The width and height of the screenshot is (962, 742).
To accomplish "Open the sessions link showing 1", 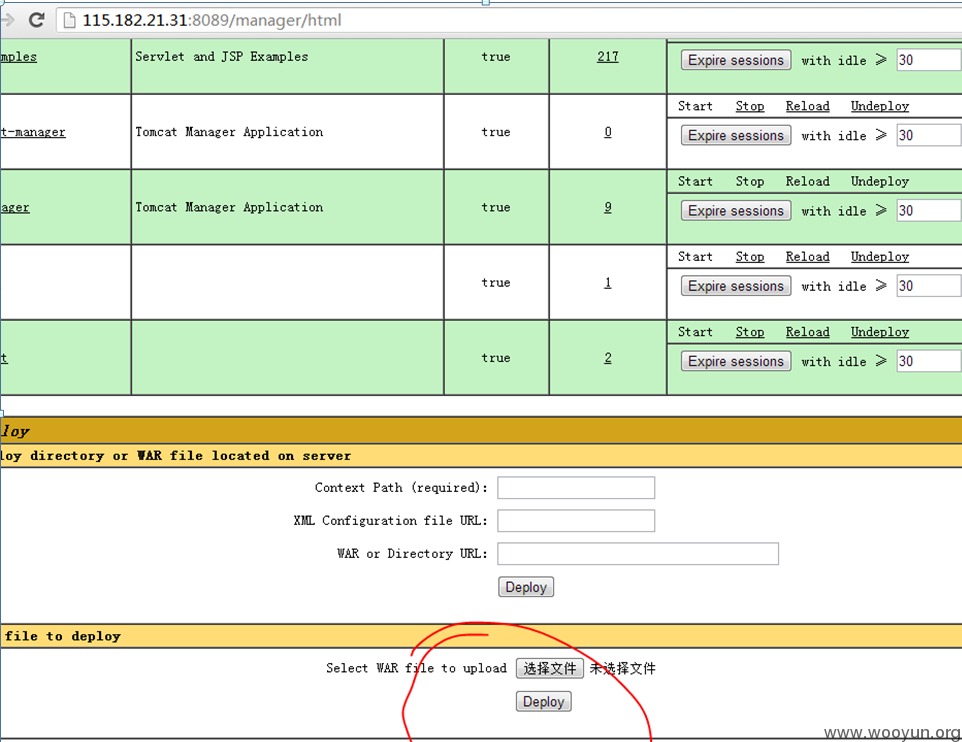I will tap(607, 283).
